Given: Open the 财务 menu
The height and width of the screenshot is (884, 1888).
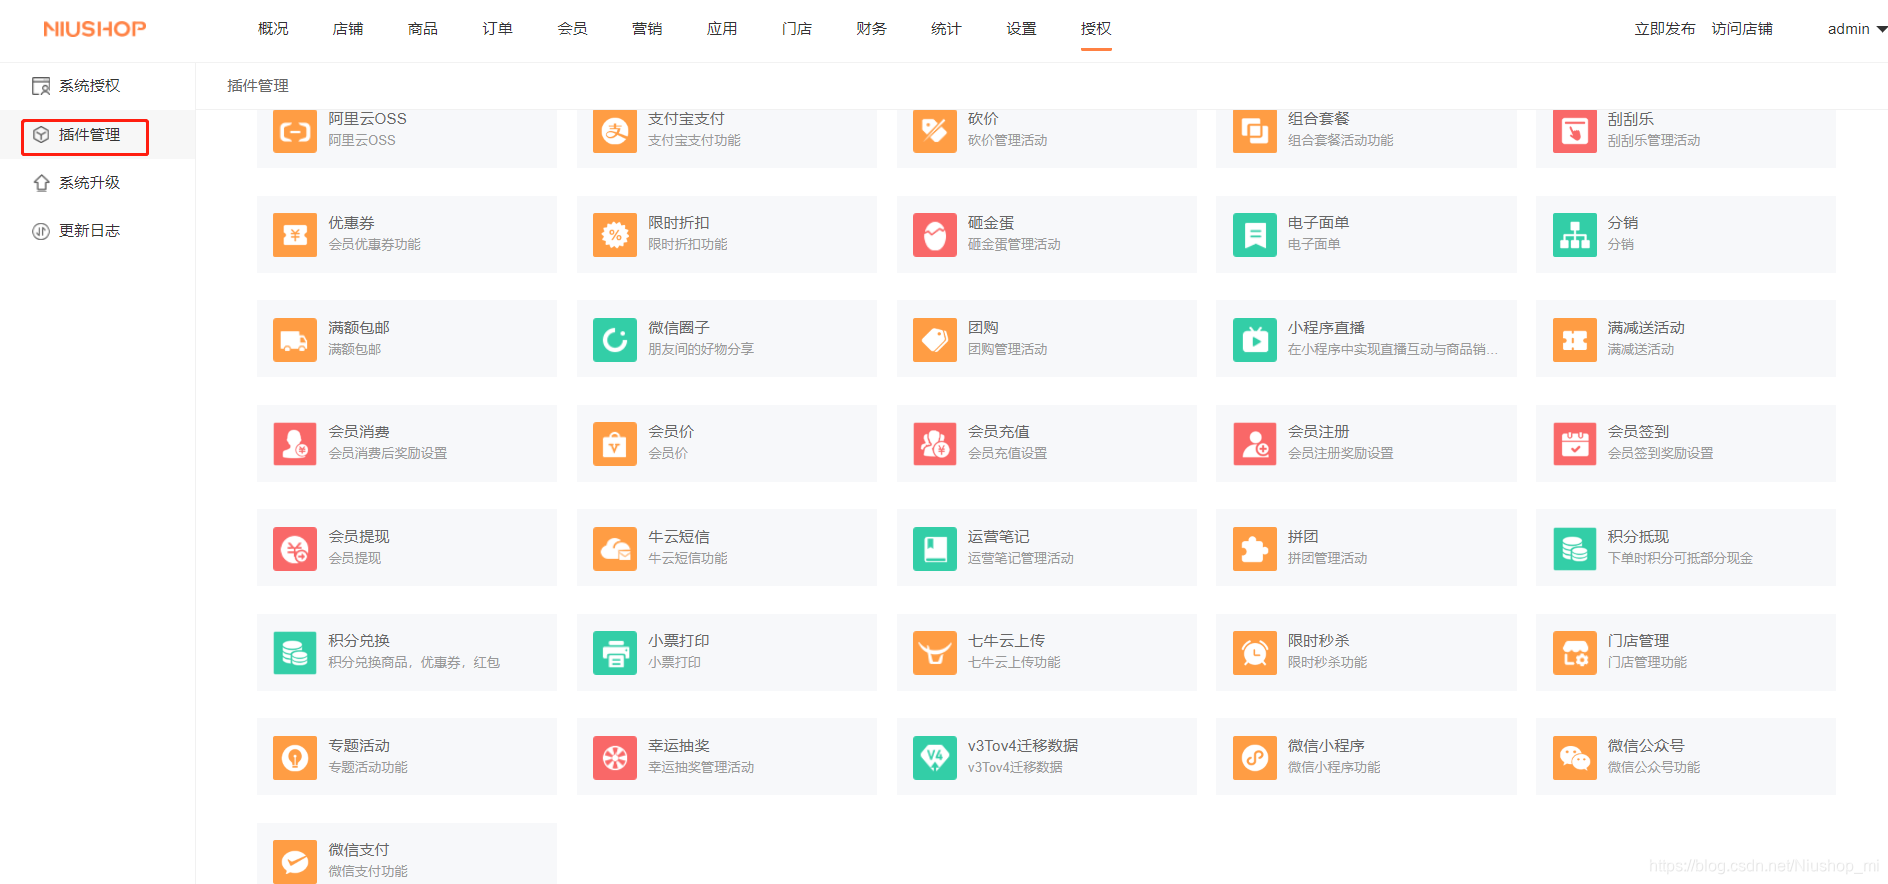Looking at the screenshot, I should pyautogui.click(x=871, y=29).
